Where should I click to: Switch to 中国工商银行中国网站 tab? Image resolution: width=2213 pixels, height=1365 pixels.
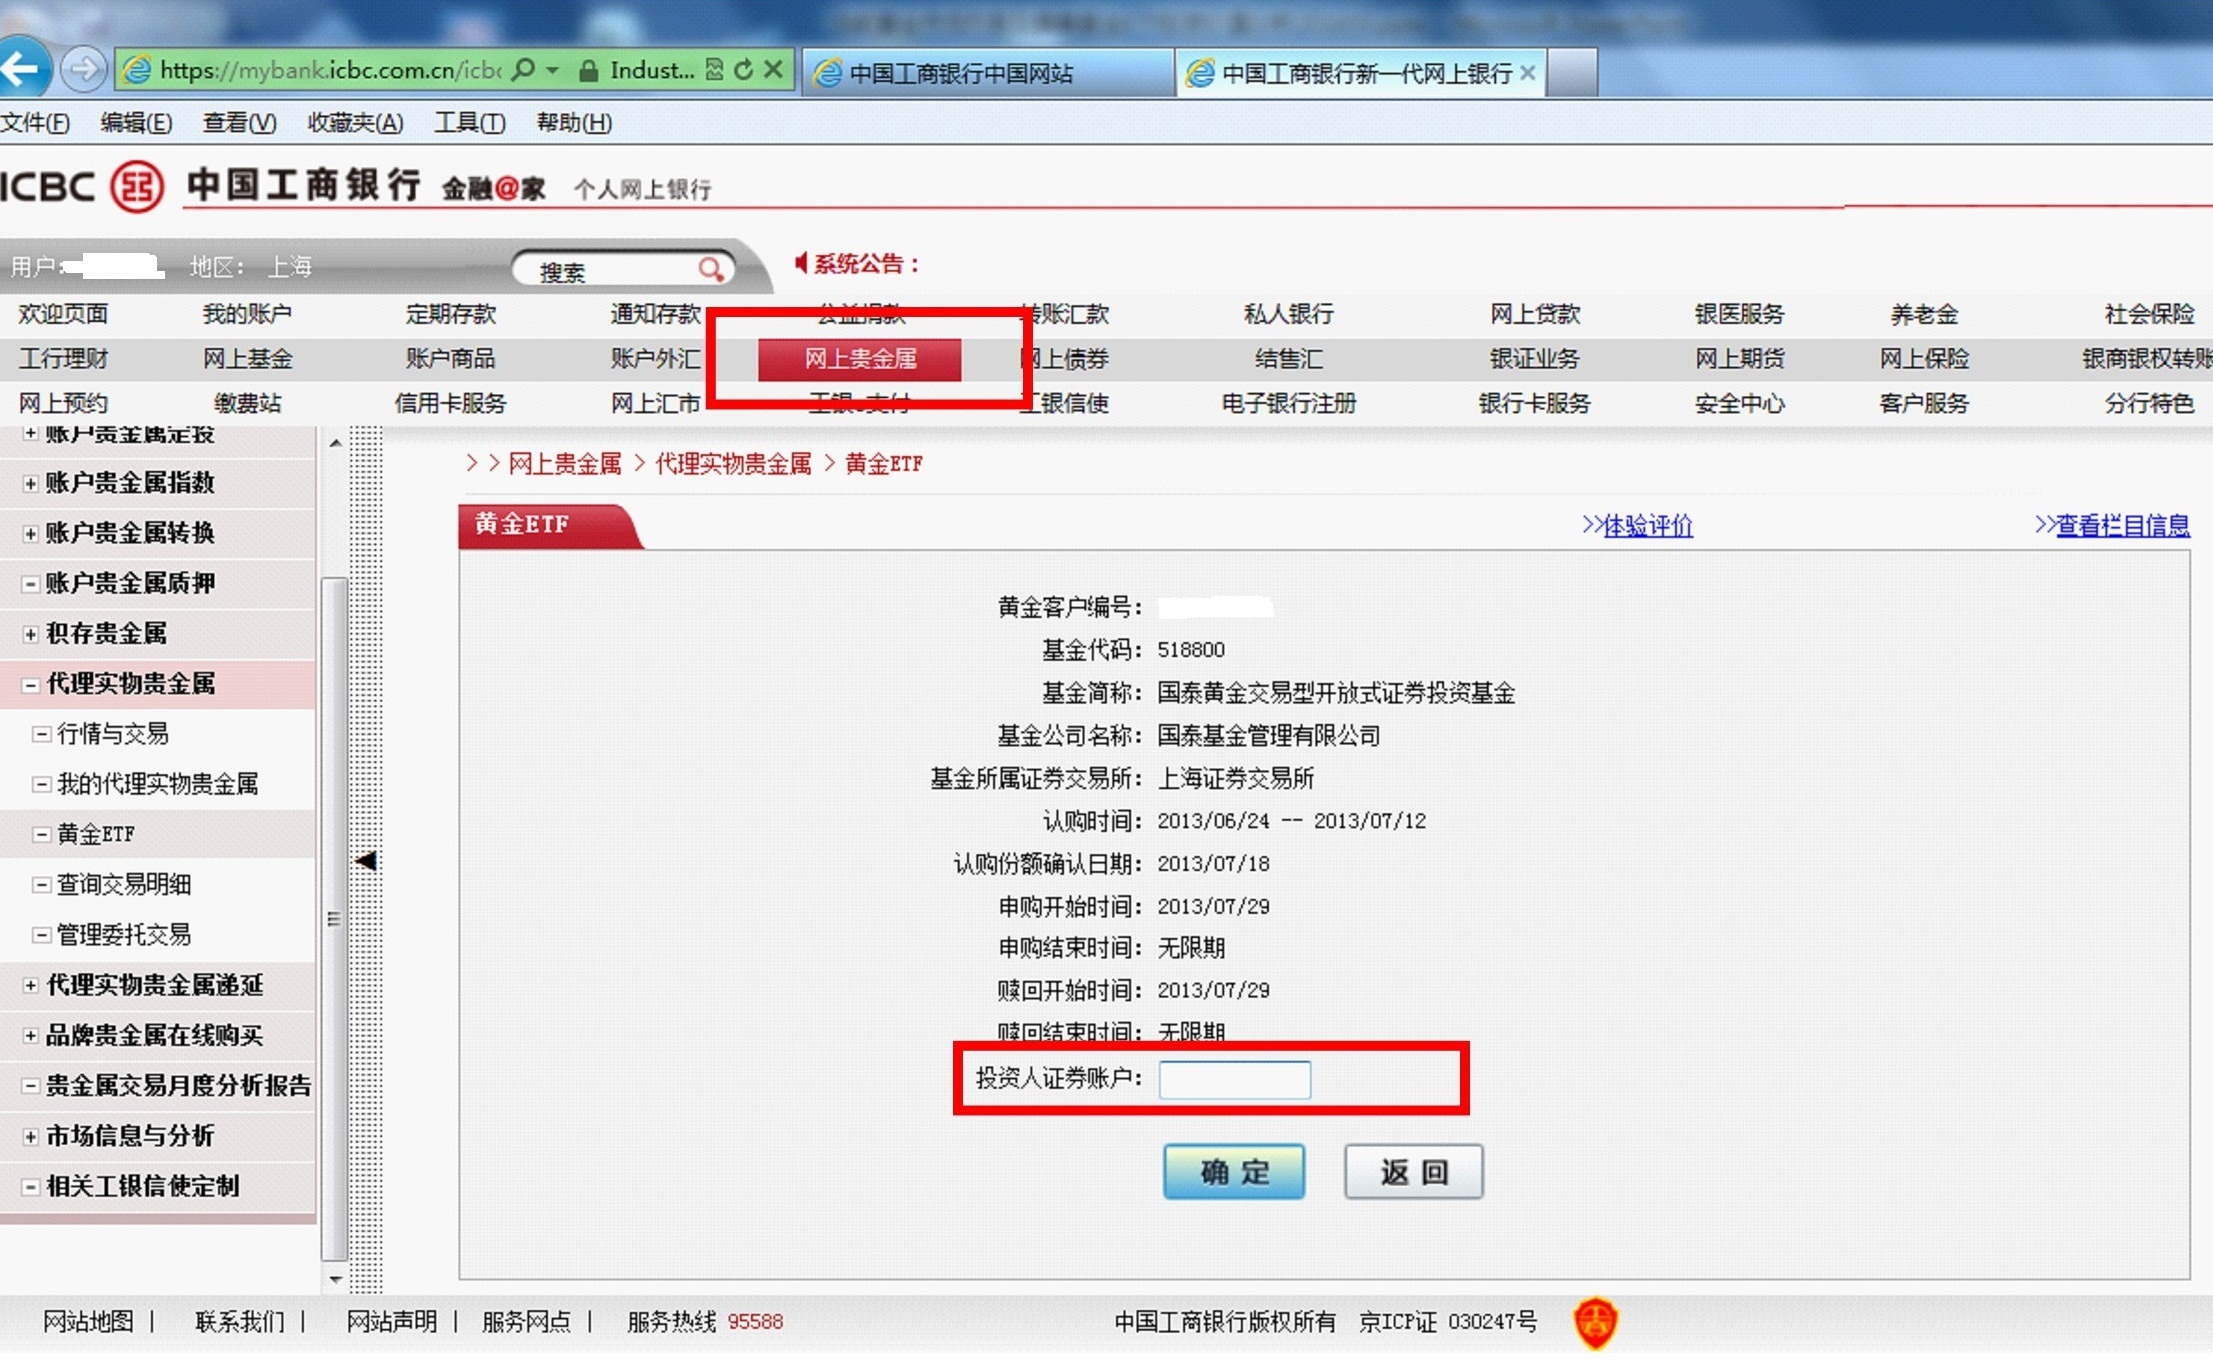960,73
